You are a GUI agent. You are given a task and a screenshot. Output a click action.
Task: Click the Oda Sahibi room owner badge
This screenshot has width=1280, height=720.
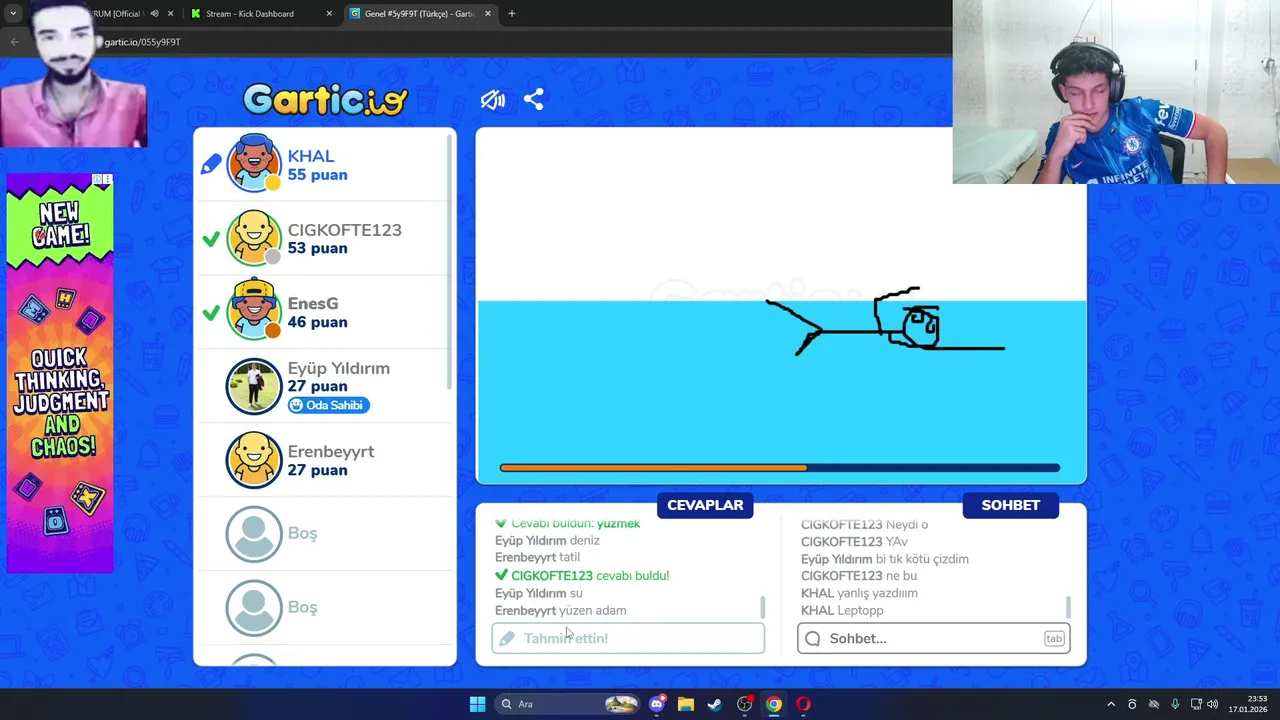click(x=329, y=405)
